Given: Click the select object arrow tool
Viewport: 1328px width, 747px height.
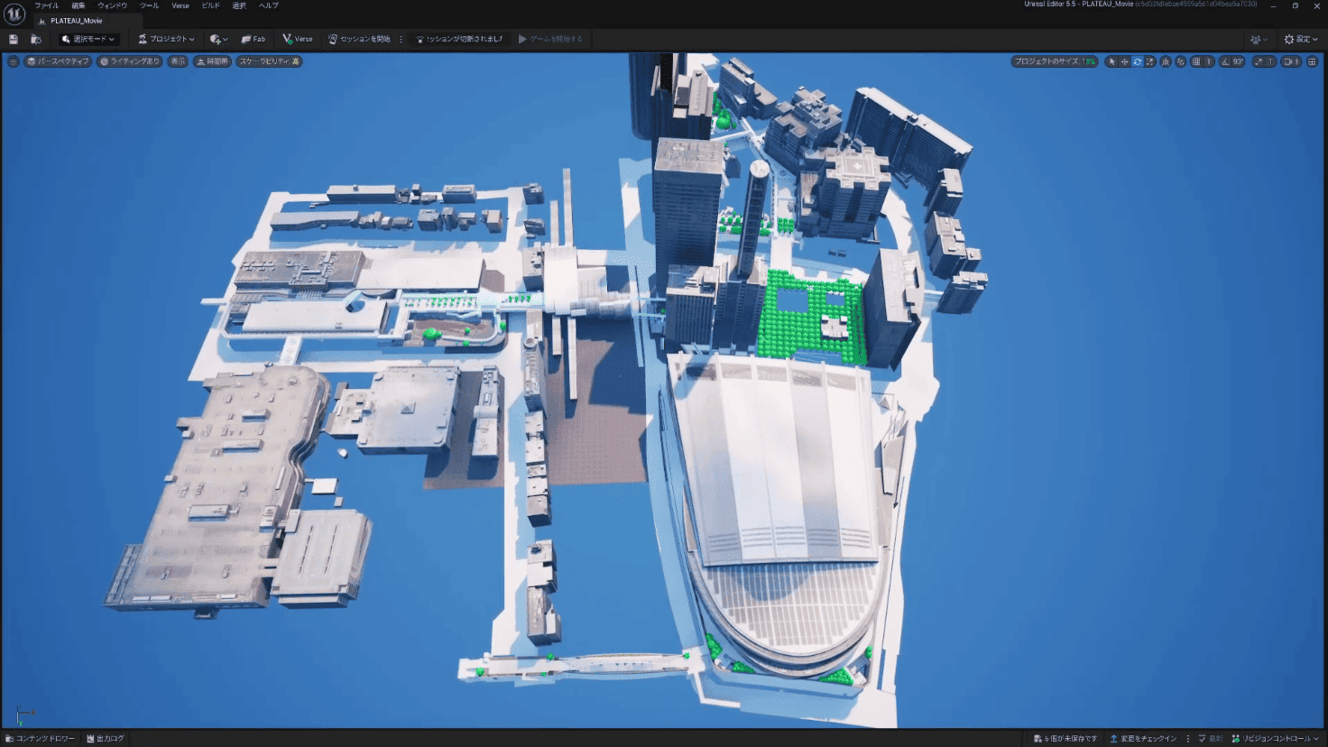Looking at the screenshot, I should tap(1111, 62).
